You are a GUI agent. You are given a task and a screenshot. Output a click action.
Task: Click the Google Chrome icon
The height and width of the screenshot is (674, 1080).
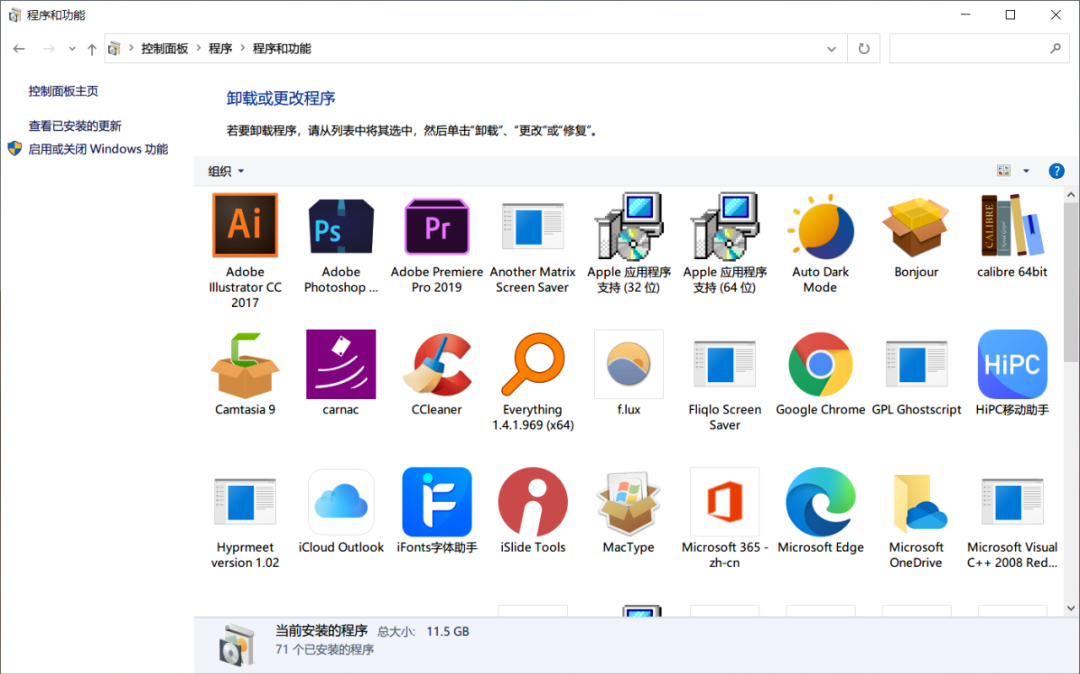820,364
